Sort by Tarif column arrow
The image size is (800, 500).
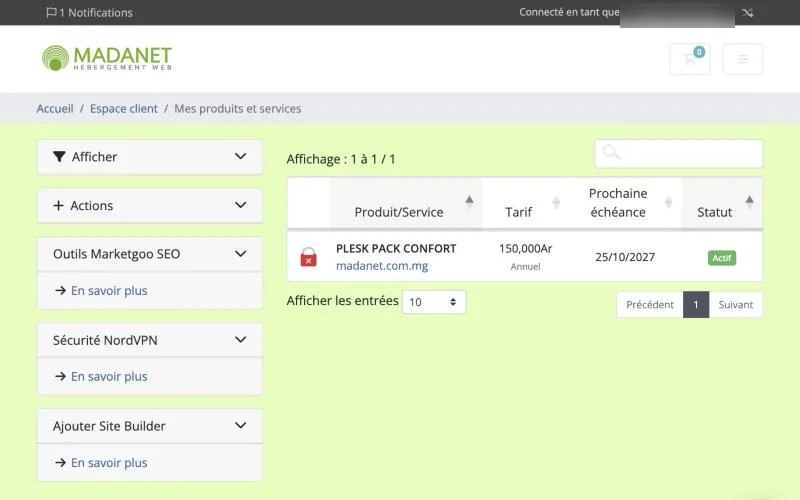(x=556, y=203)
